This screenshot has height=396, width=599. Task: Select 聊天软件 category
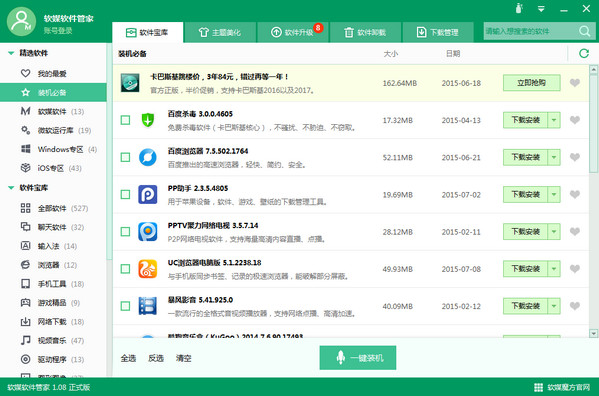point(53,227)
